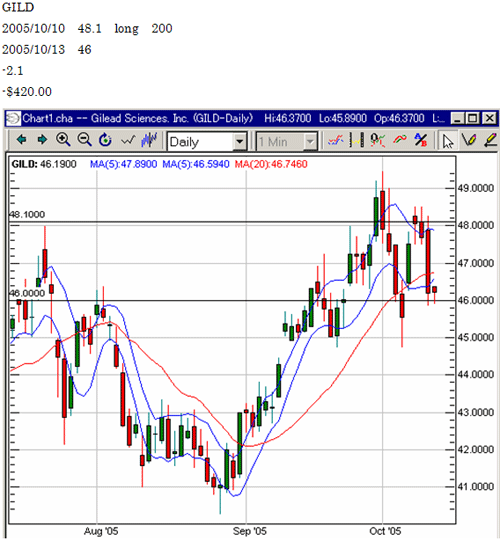Open the 1 Min interval dropdown

[310, 141]
